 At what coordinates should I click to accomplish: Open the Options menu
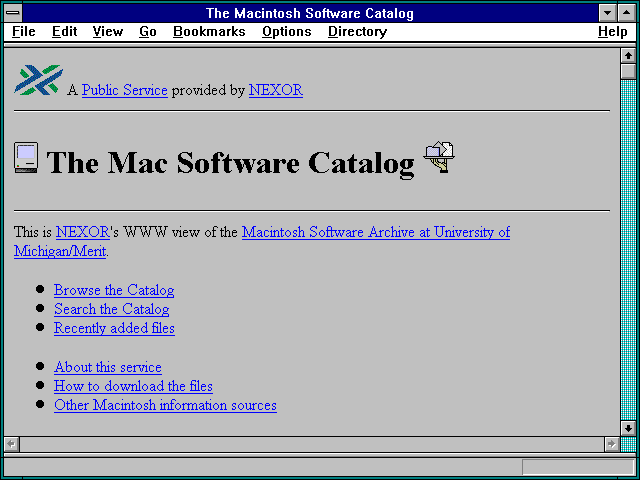pyautogui.click(x=287, y=31)
